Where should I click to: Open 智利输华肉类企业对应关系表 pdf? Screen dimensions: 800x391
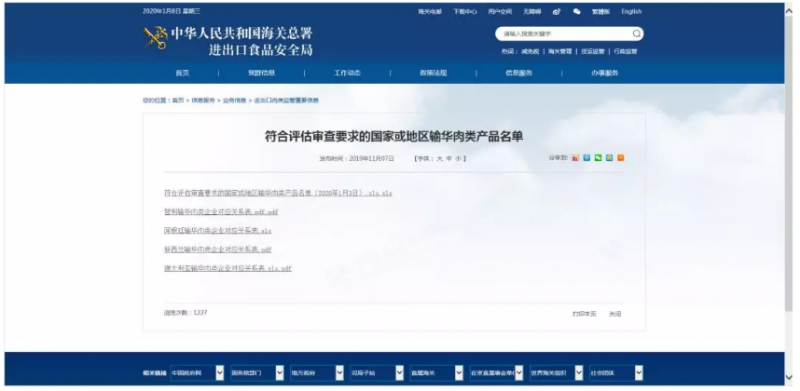[221, 212]
